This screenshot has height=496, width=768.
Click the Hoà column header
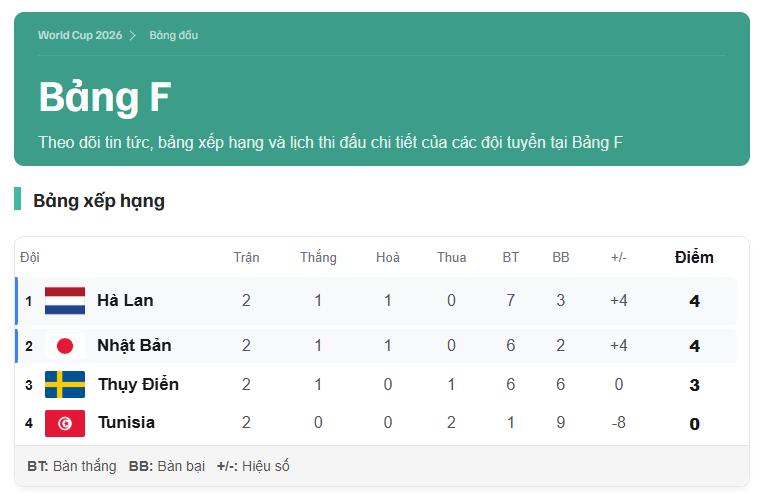point(388,258)
